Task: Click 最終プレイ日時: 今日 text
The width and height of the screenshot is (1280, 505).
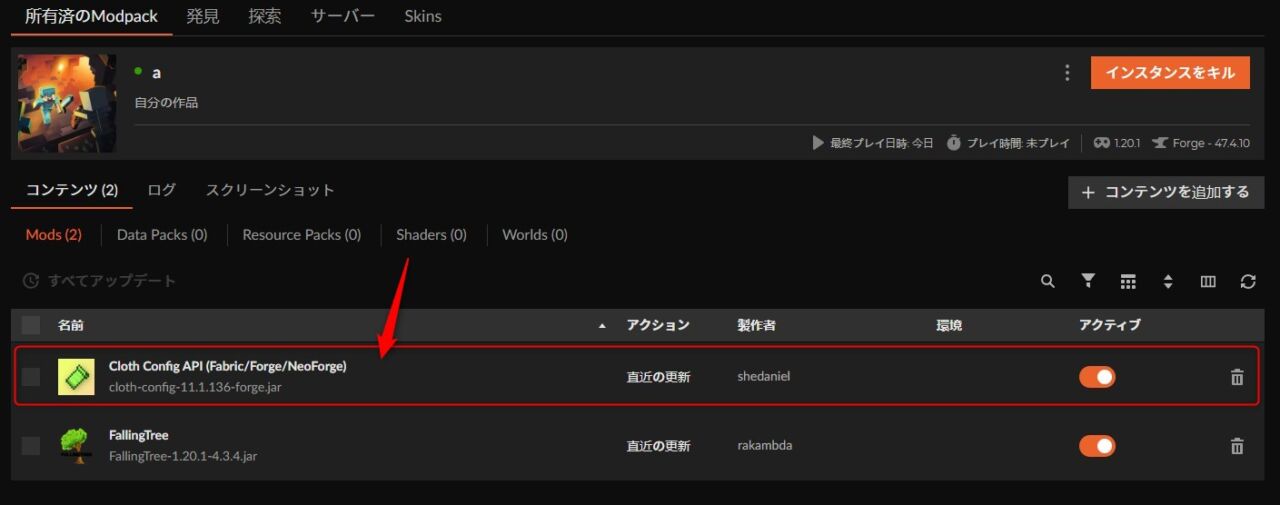Action: pyautogui.click(x=881, y=143)
